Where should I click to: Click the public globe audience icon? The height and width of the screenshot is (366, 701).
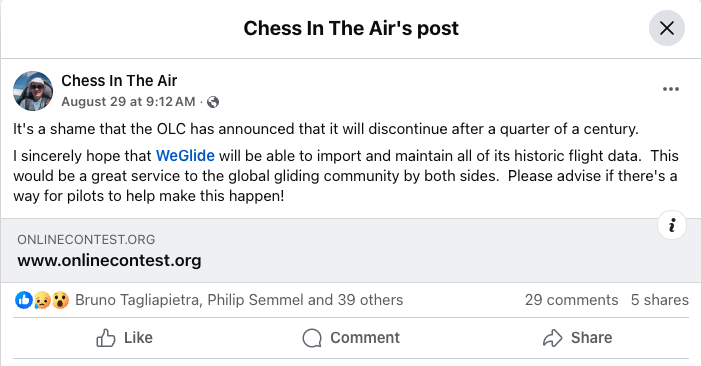click(x=213, y=102)
